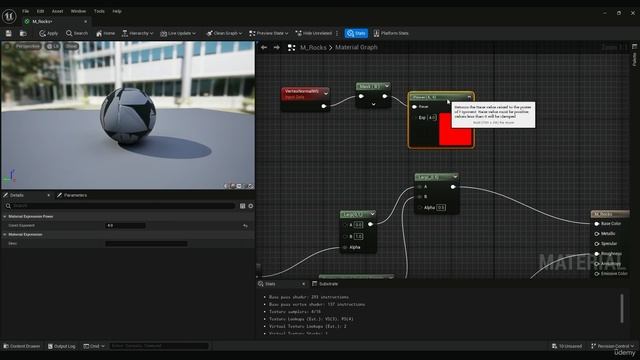
Task: Switch to the Substrate tab
Action: (325, 284)
